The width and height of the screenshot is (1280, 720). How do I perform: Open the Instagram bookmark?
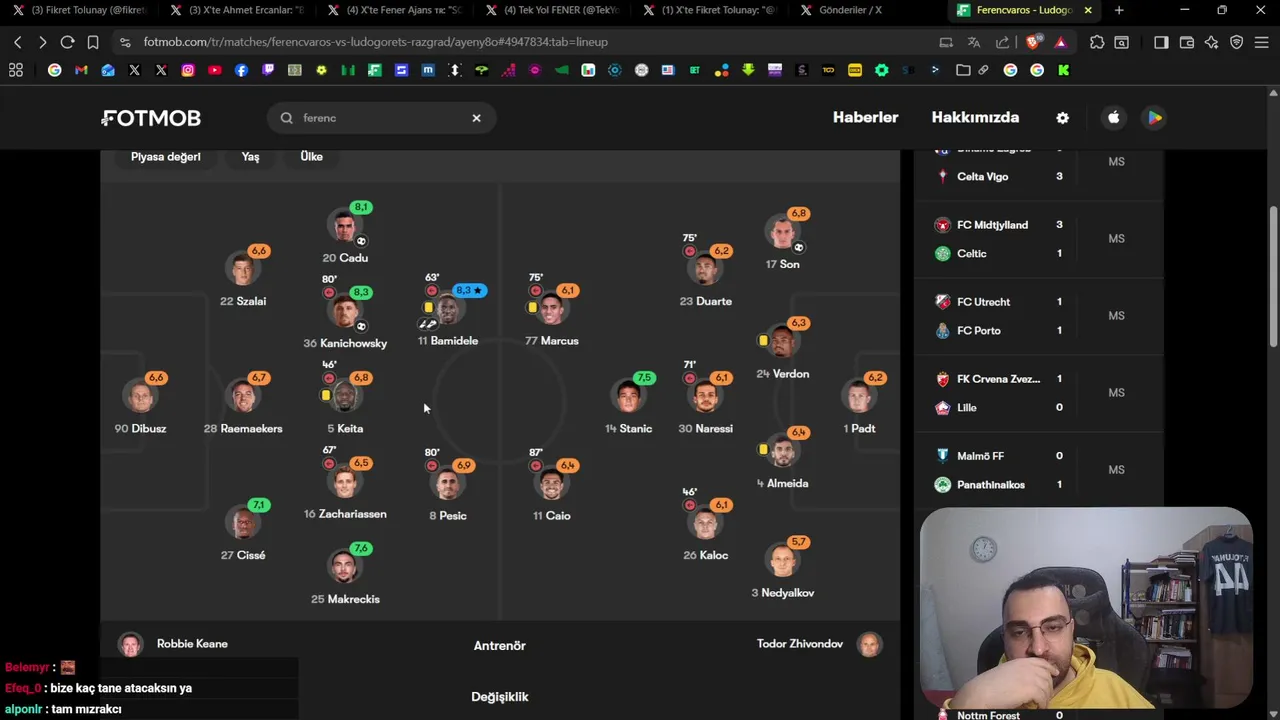point(188,70)
